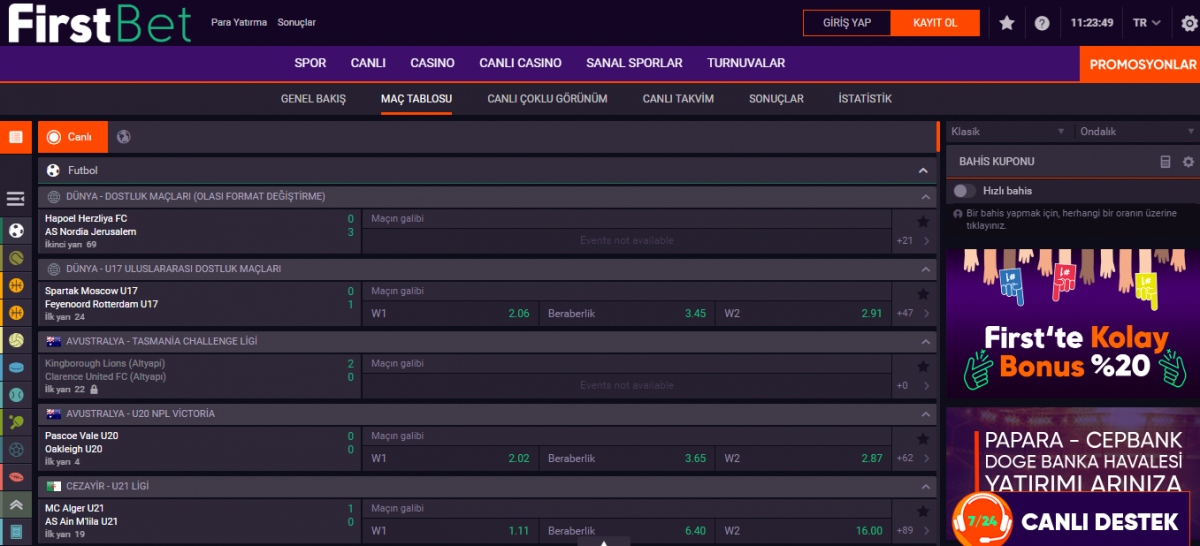Click the FirstBet logo
Viewport: 1200px width, 546px height.
pyautogui.click(x=99, y=23)
